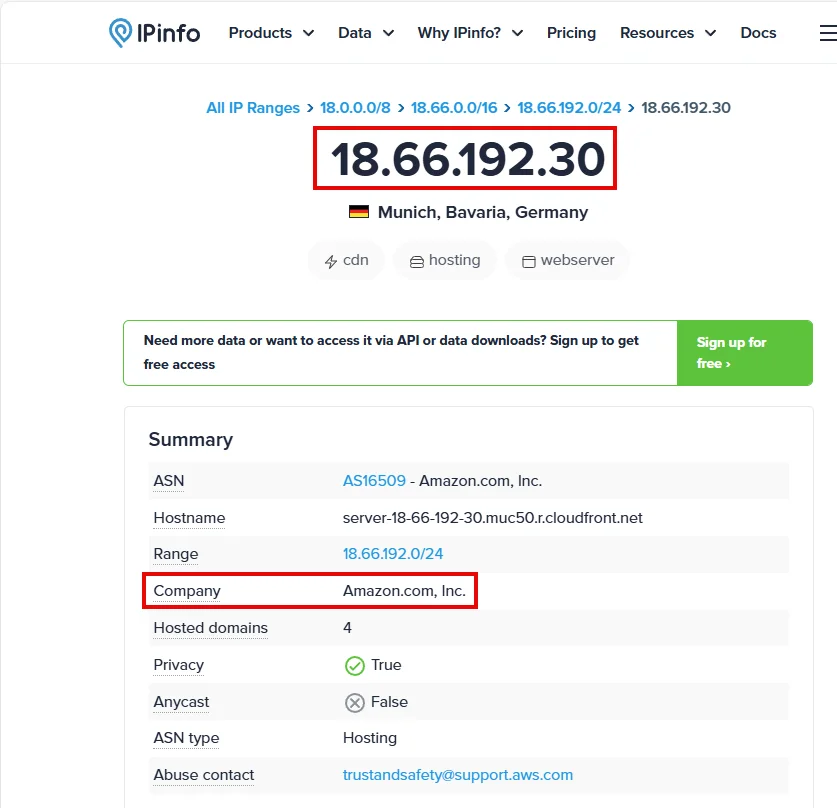Image resolution: width=837 pixels, height=808 pixels.
Task: Expand the Resources dropdown
Action: click(668, 33)
